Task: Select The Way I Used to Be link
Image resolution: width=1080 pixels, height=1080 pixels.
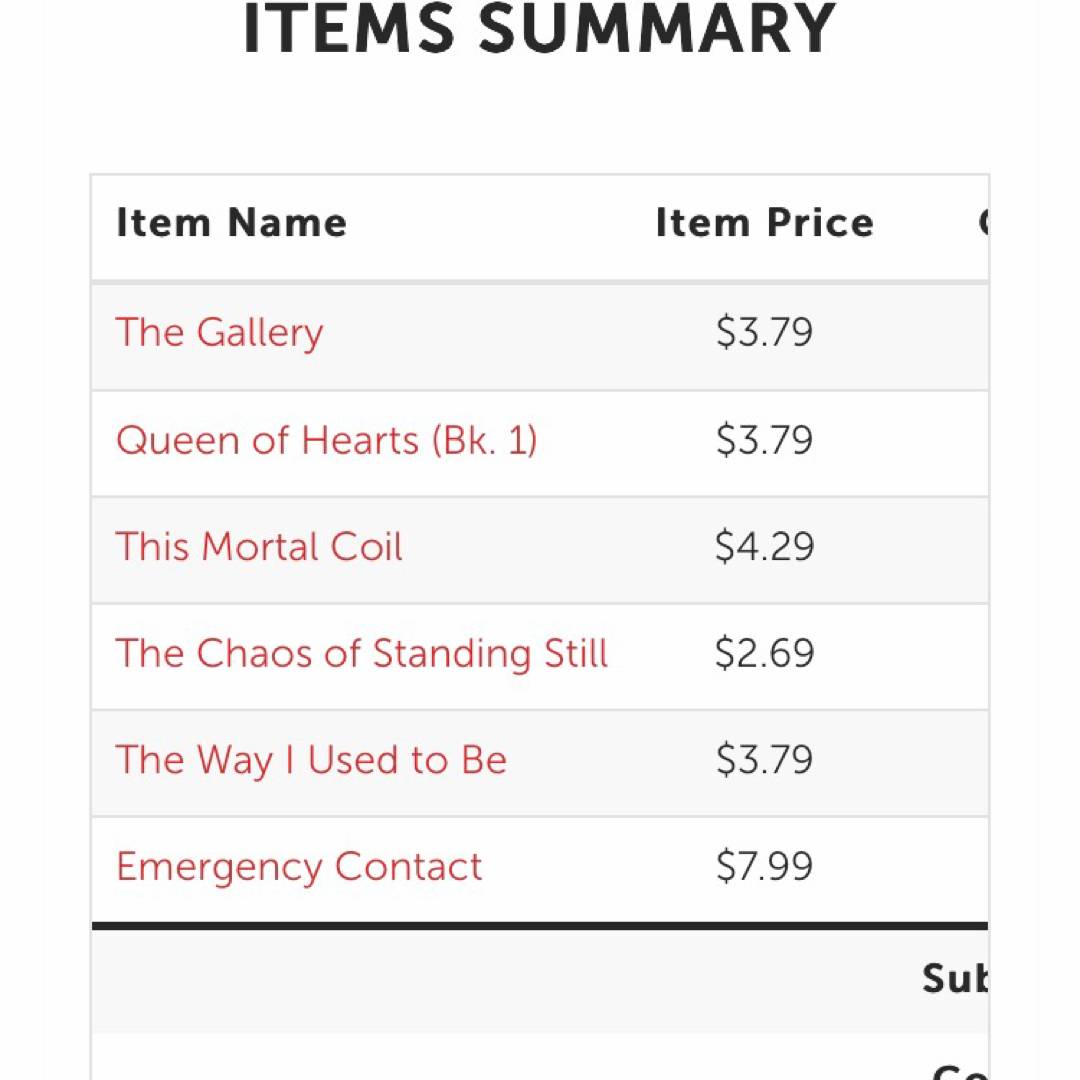Action: [311, 760]
